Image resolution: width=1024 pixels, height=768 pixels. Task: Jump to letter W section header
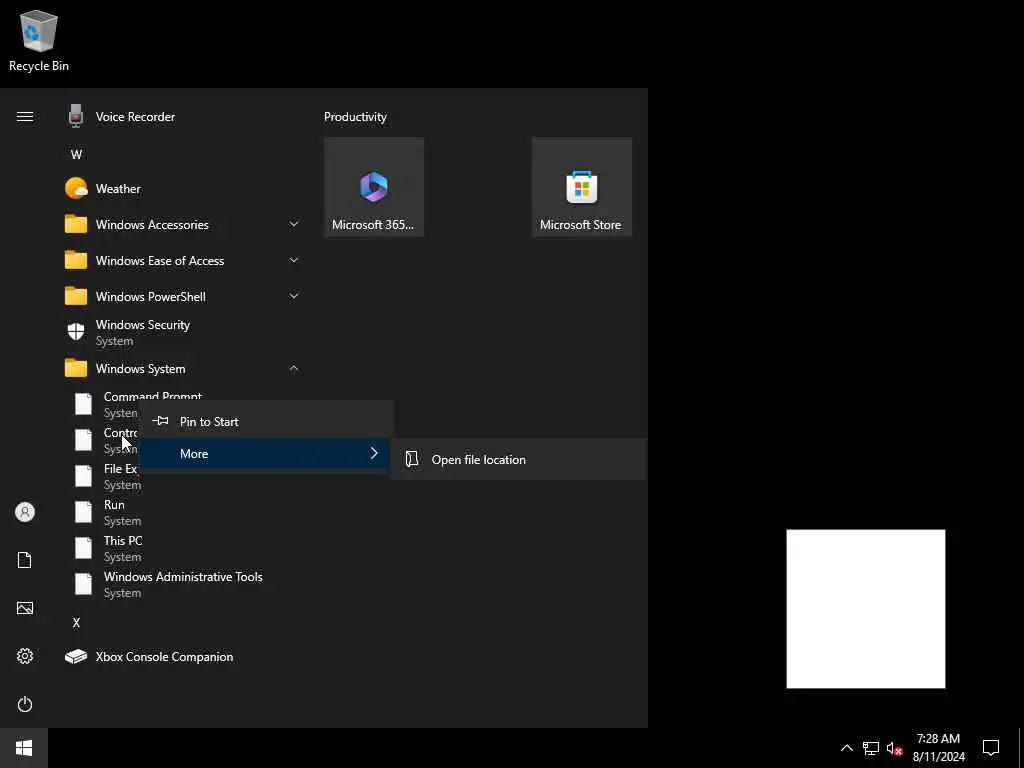(76, 155)
